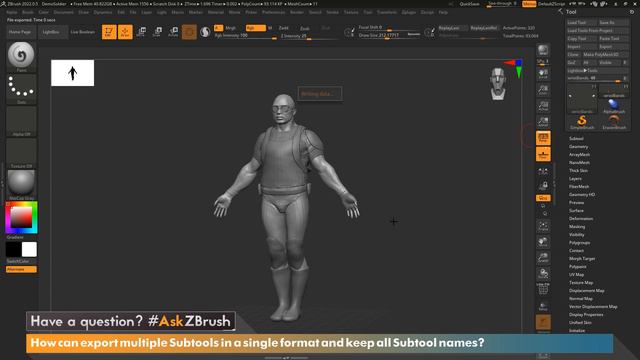
Task: Select the Draw mode button
Action: pos(125,32)
